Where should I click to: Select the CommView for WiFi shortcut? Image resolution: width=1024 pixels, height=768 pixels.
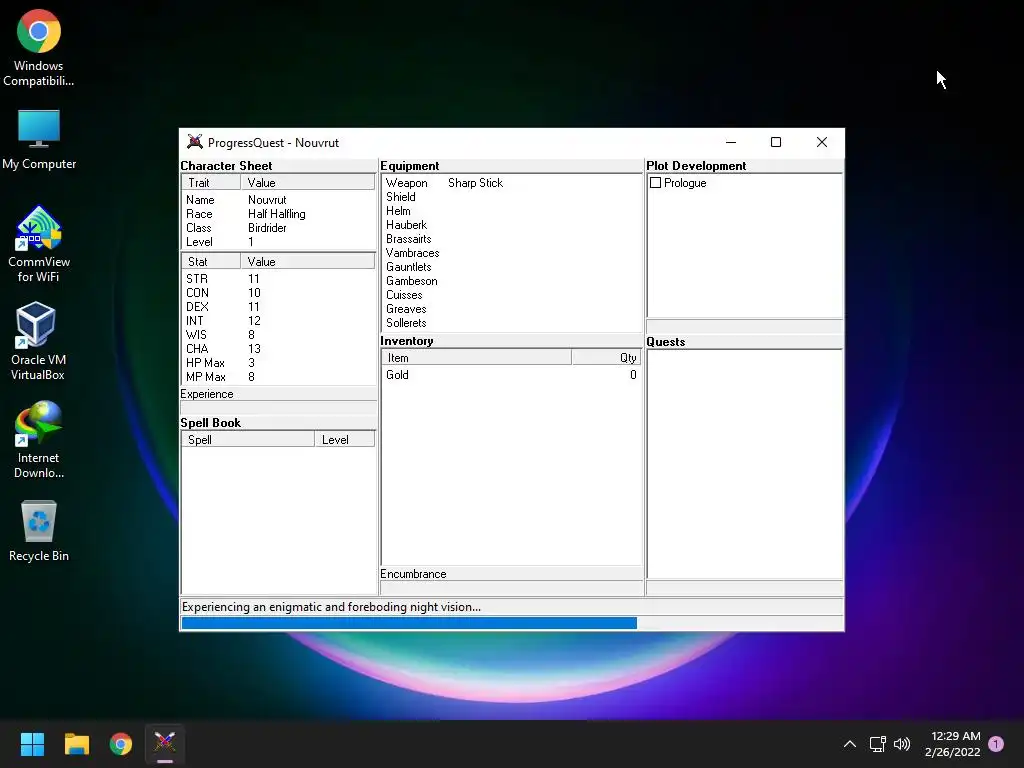click(x=39, y=244)
